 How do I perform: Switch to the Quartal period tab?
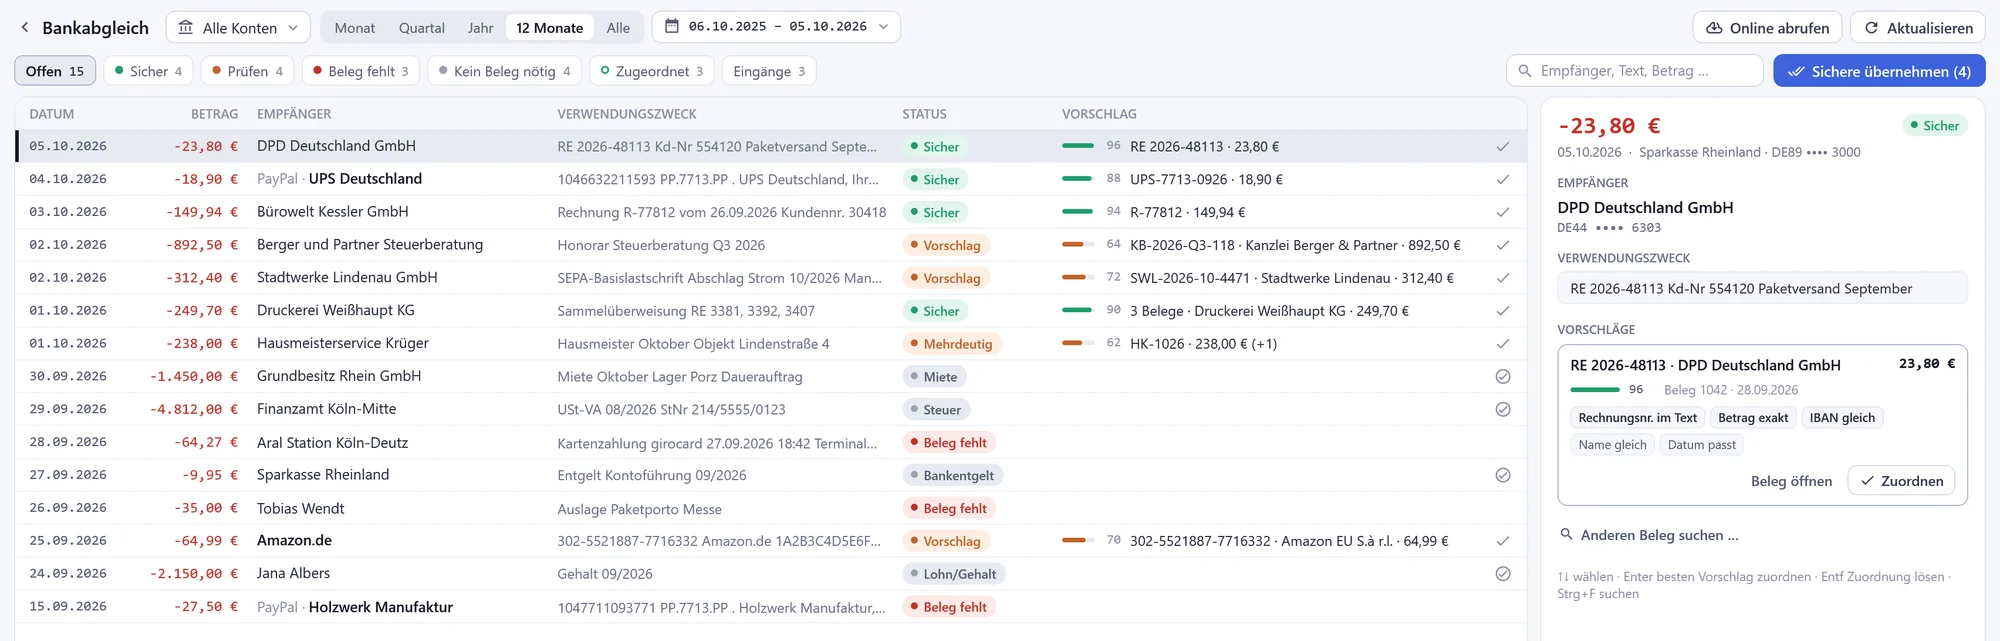coord(421,28)
